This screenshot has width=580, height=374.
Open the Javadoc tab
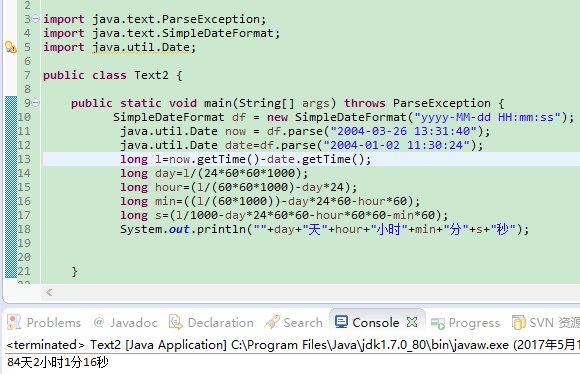tap(125, 322)
